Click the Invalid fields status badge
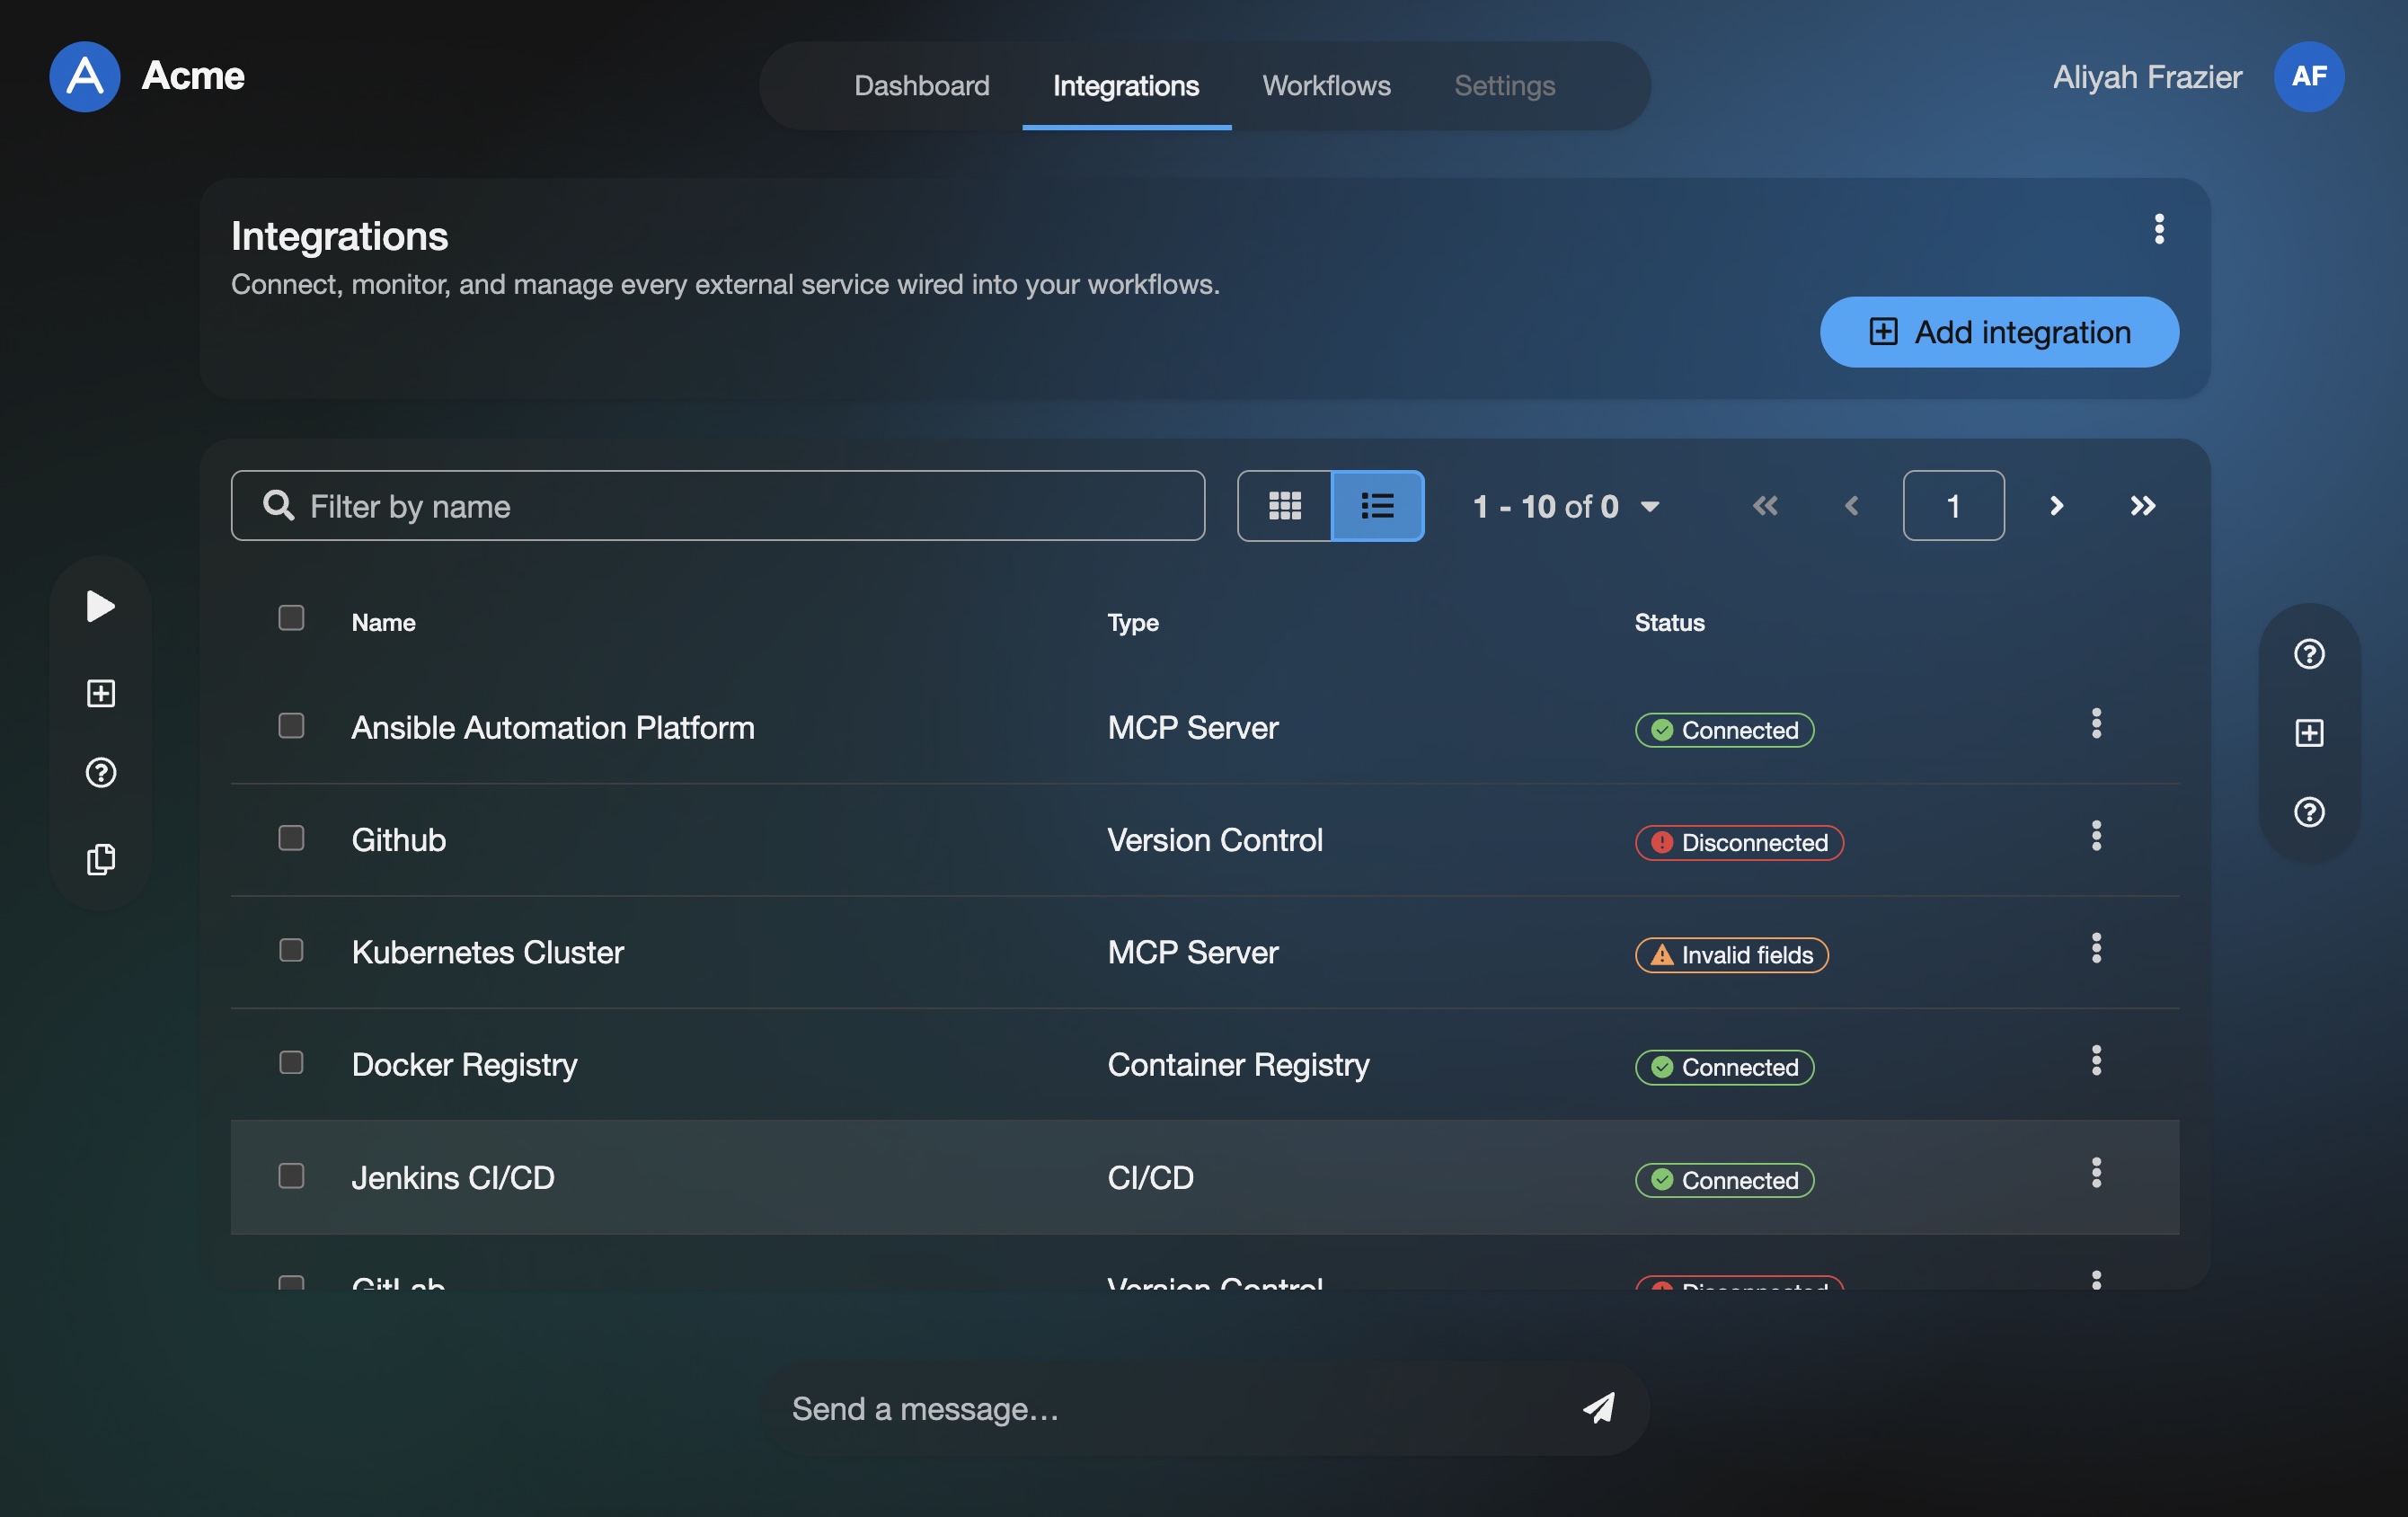 (x=1731, y=955)
